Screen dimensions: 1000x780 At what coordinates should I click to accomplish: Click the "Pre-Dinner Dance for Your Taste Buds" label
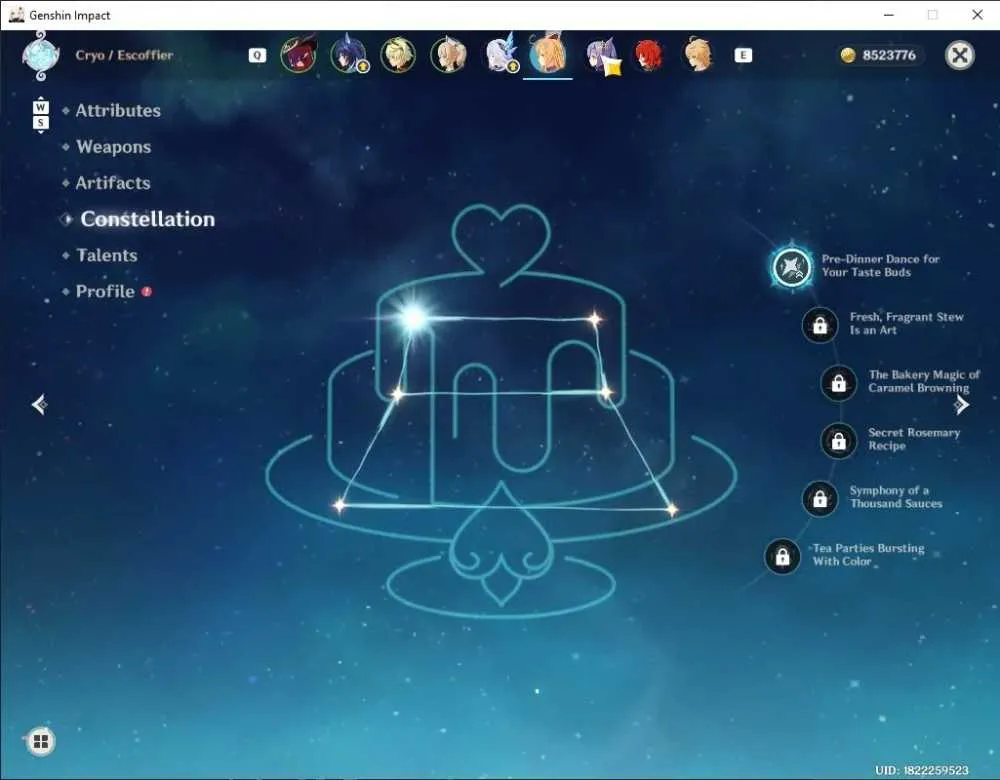click(x=880, y=265)
